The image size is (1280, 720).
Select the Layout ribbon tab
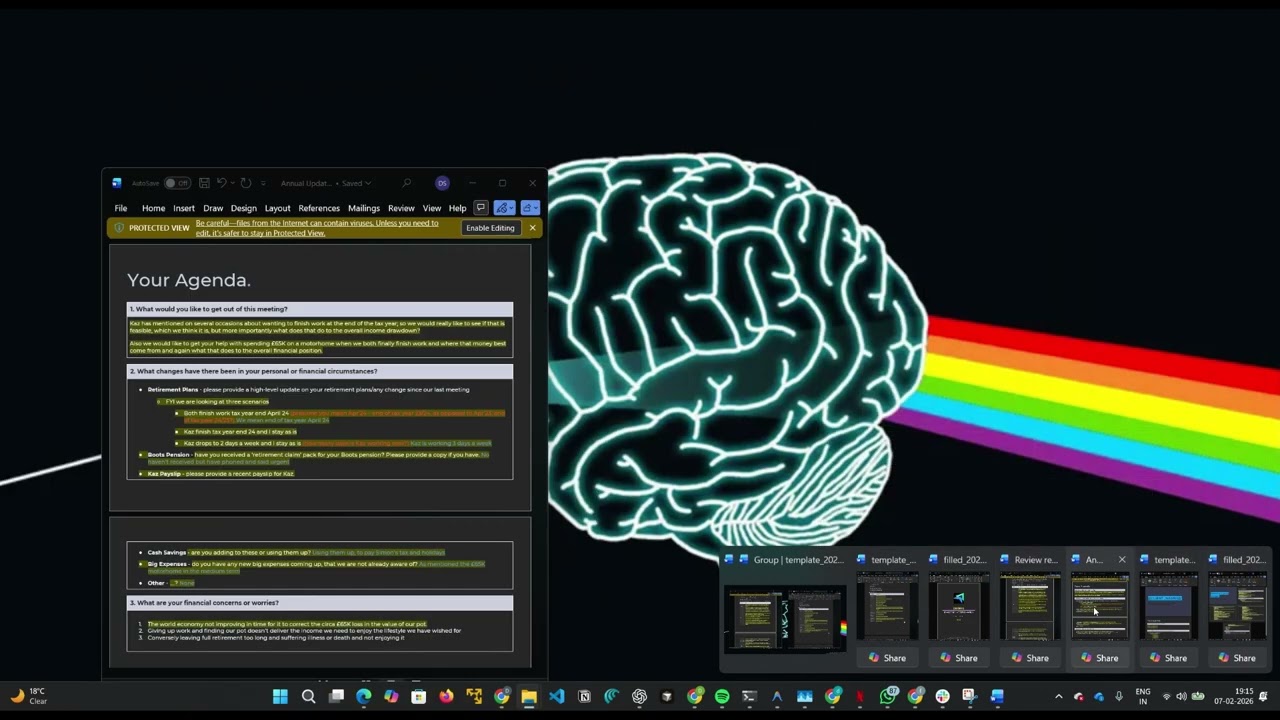point(277,208)
